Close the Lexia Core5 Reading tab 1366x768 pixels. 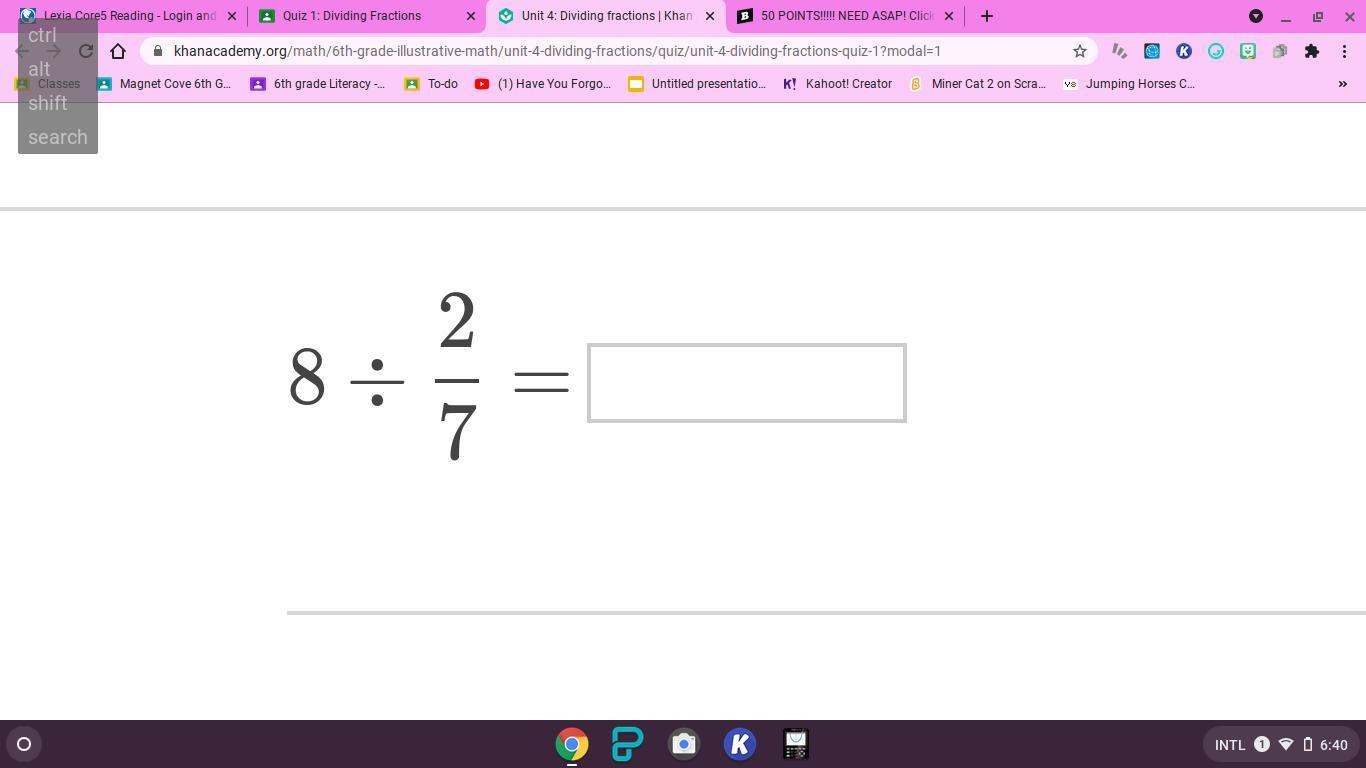pos(232,16)
